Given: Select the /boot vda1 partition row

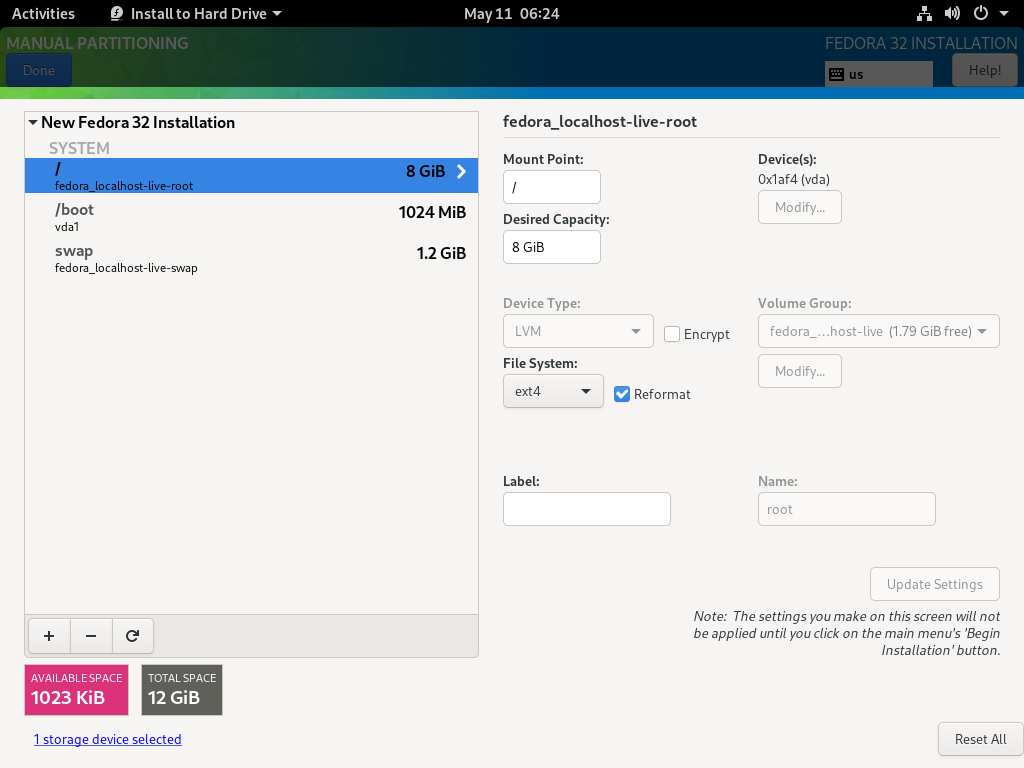Looking at the screenshot, I should pos(251,217).
